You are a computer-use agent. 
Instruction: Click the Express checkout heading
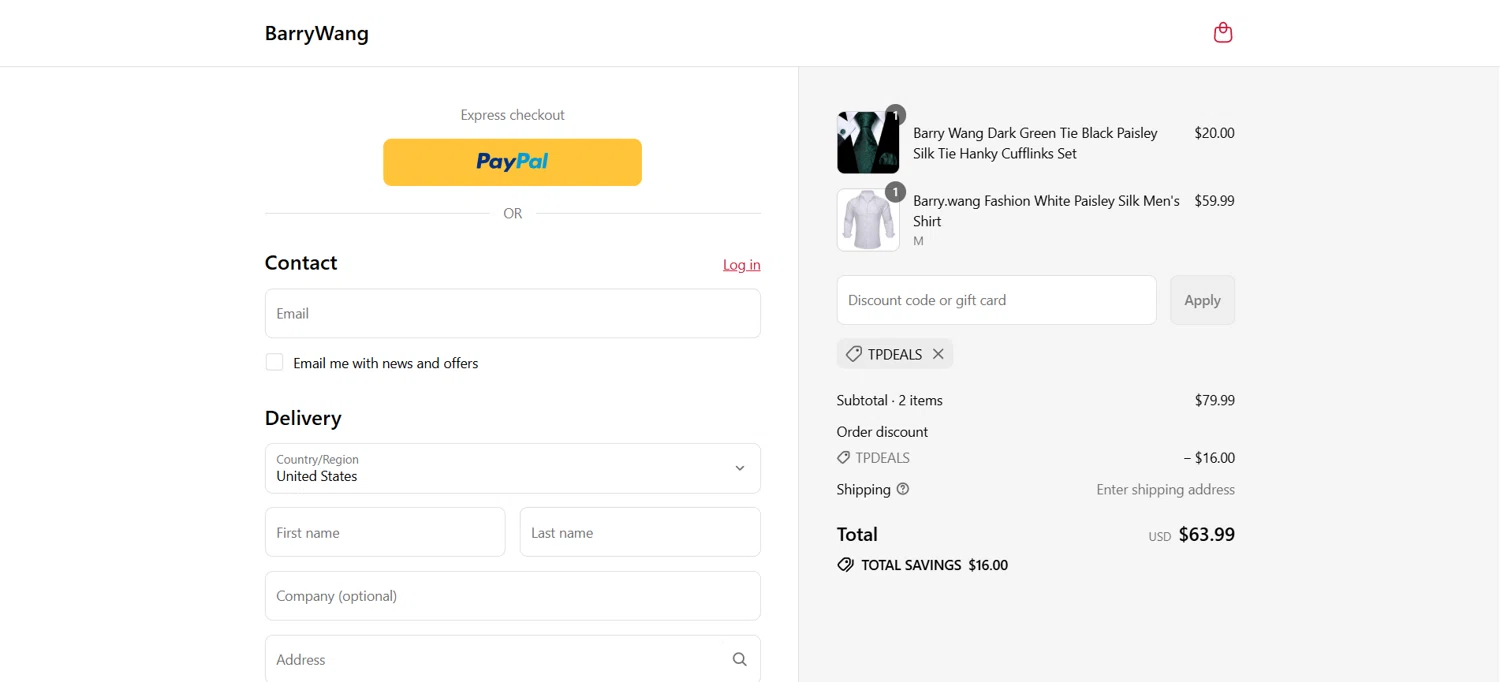click(x=512, y=115)
